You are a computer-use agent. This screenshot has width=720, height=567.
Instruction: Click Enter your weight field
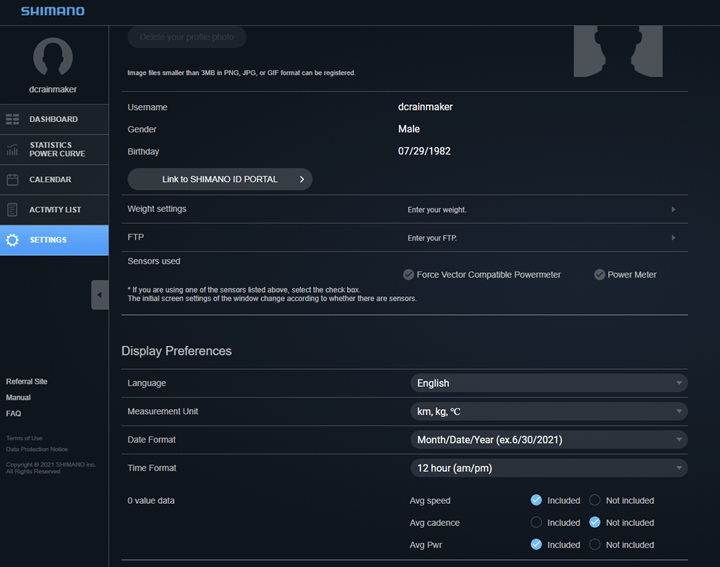coord(437,210)
